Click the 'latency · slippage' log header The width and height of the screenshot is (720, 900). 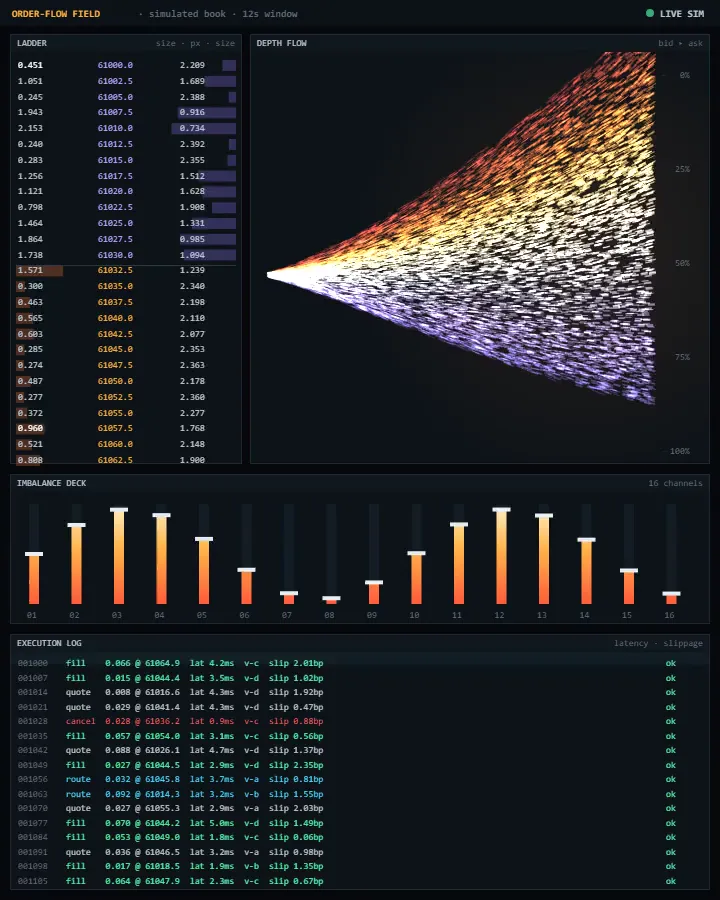(658, 643)
